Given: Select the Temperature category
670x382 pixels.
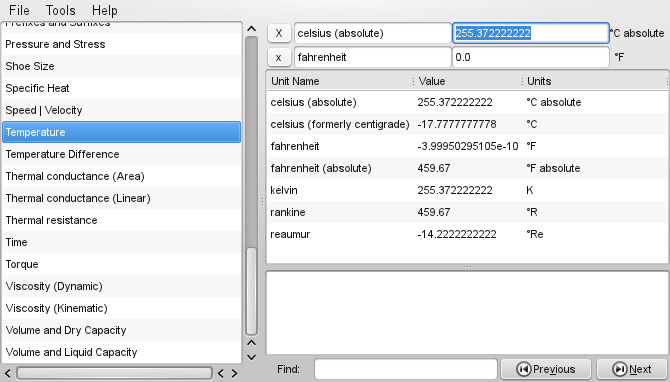Looking at the screenshot, I should click(x=121, y=132).
